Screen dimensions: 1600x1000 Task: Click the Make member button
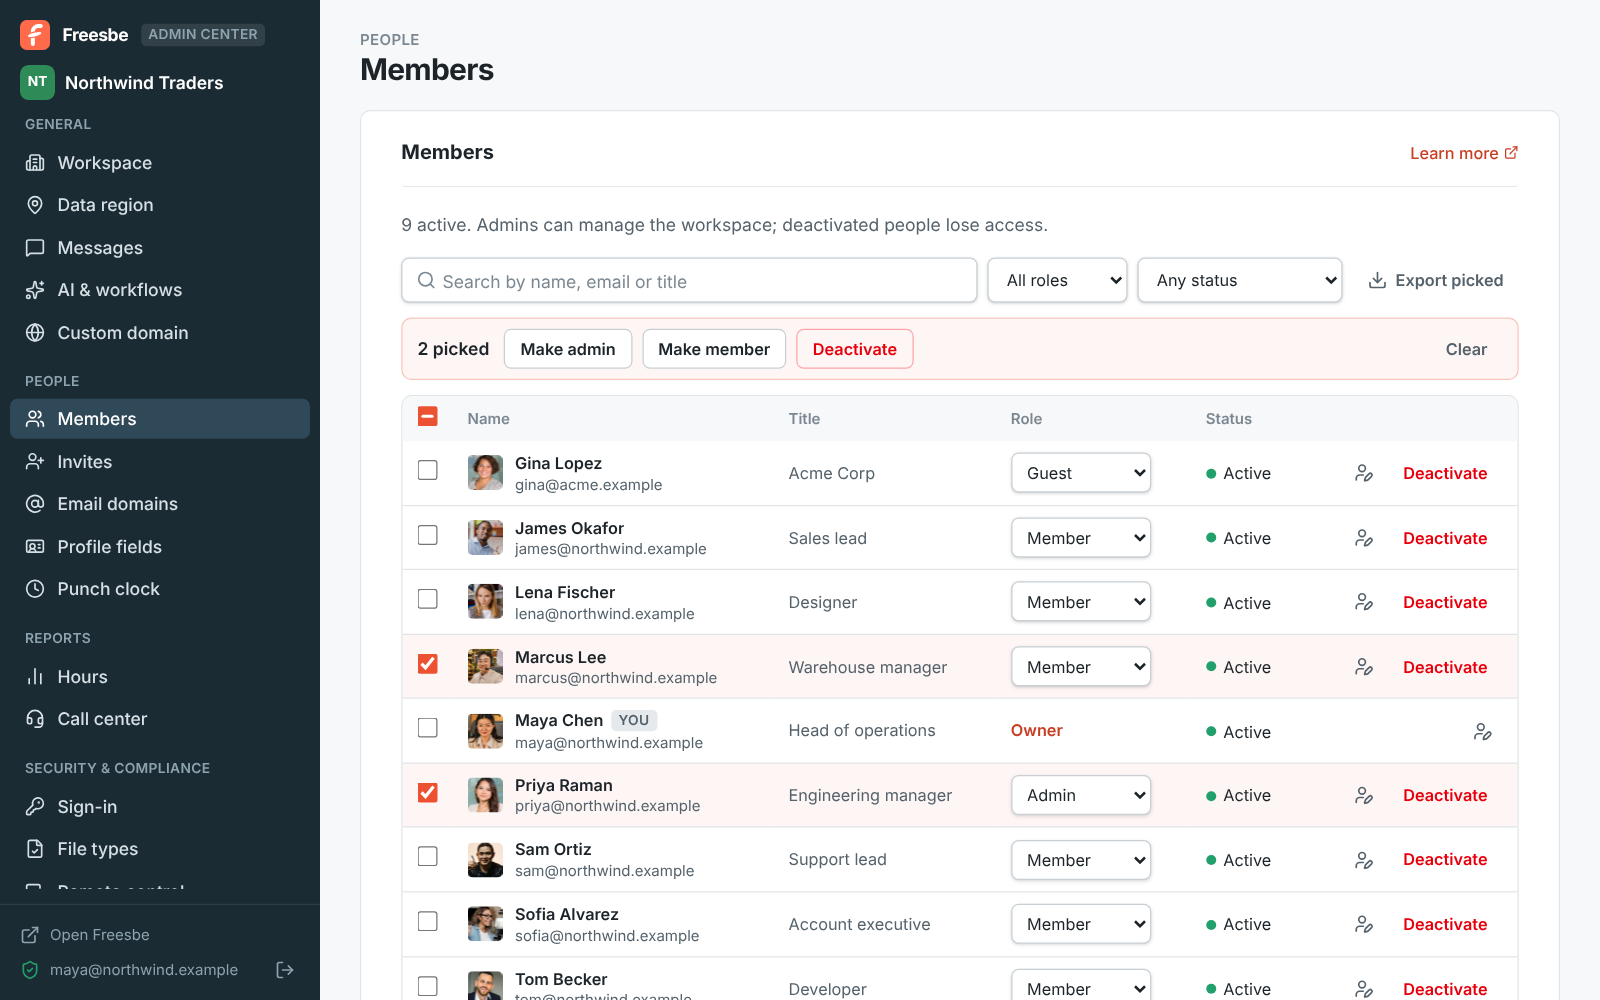[x=714, y=349]
